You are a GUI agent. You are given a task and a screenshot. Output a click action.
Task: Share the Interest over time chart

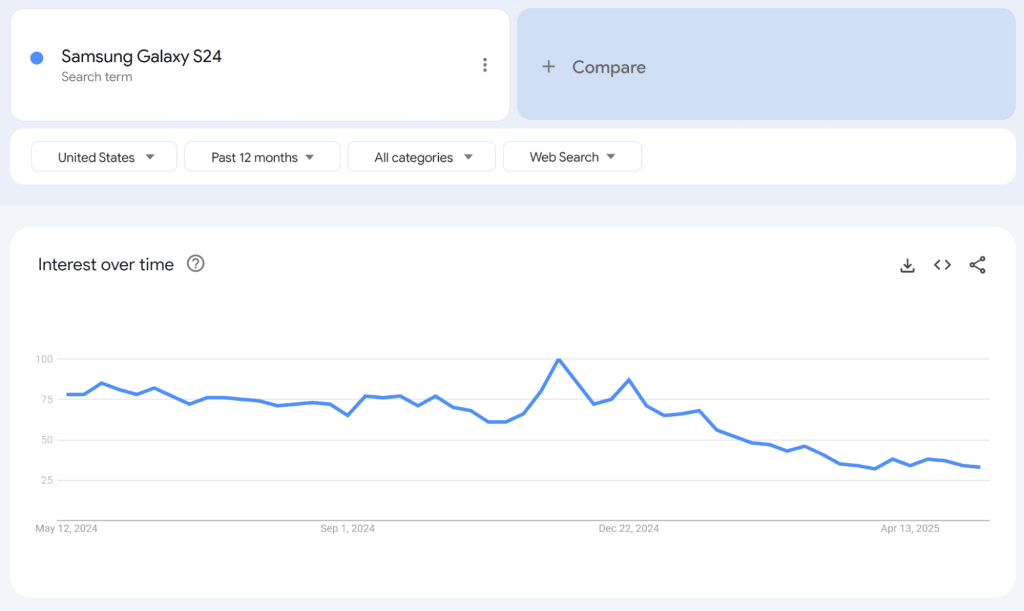[x=977, y=264]
